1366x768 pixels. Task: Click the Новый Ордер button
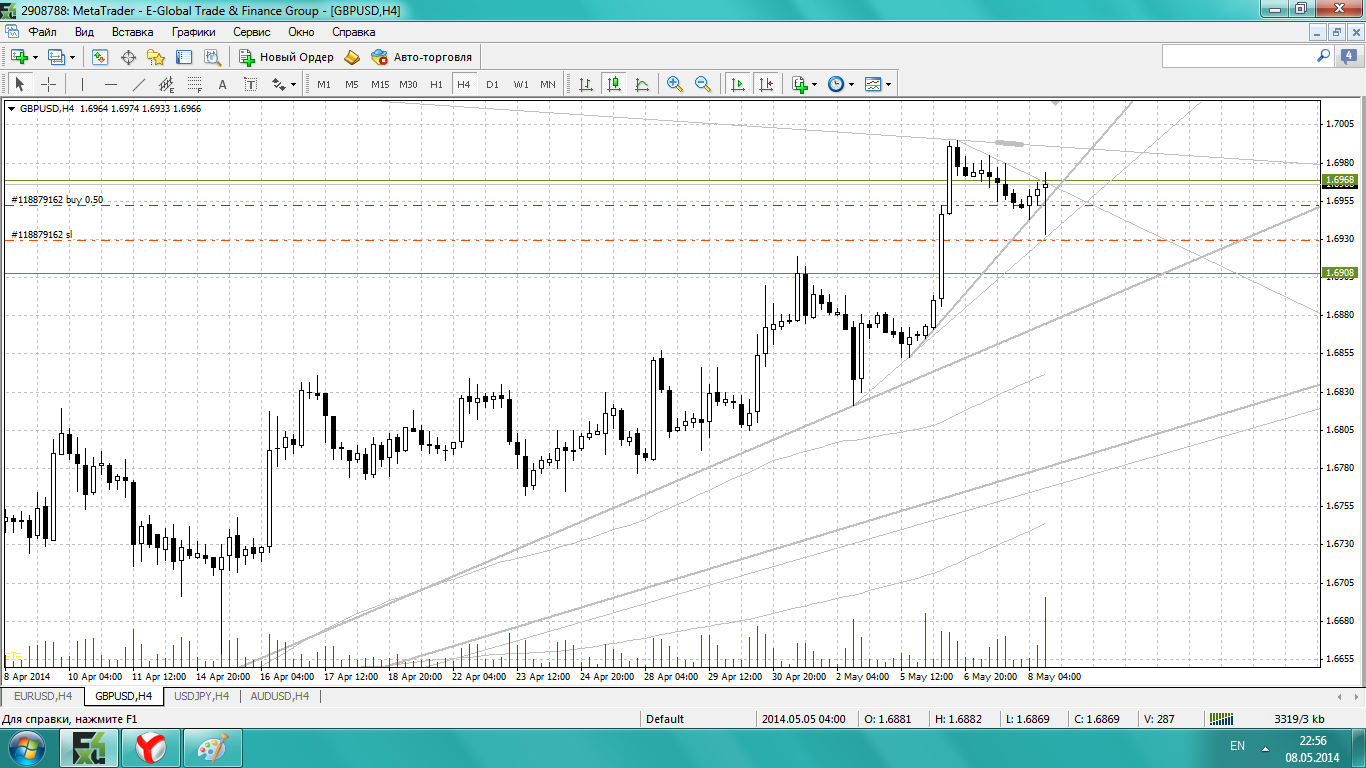286,57
